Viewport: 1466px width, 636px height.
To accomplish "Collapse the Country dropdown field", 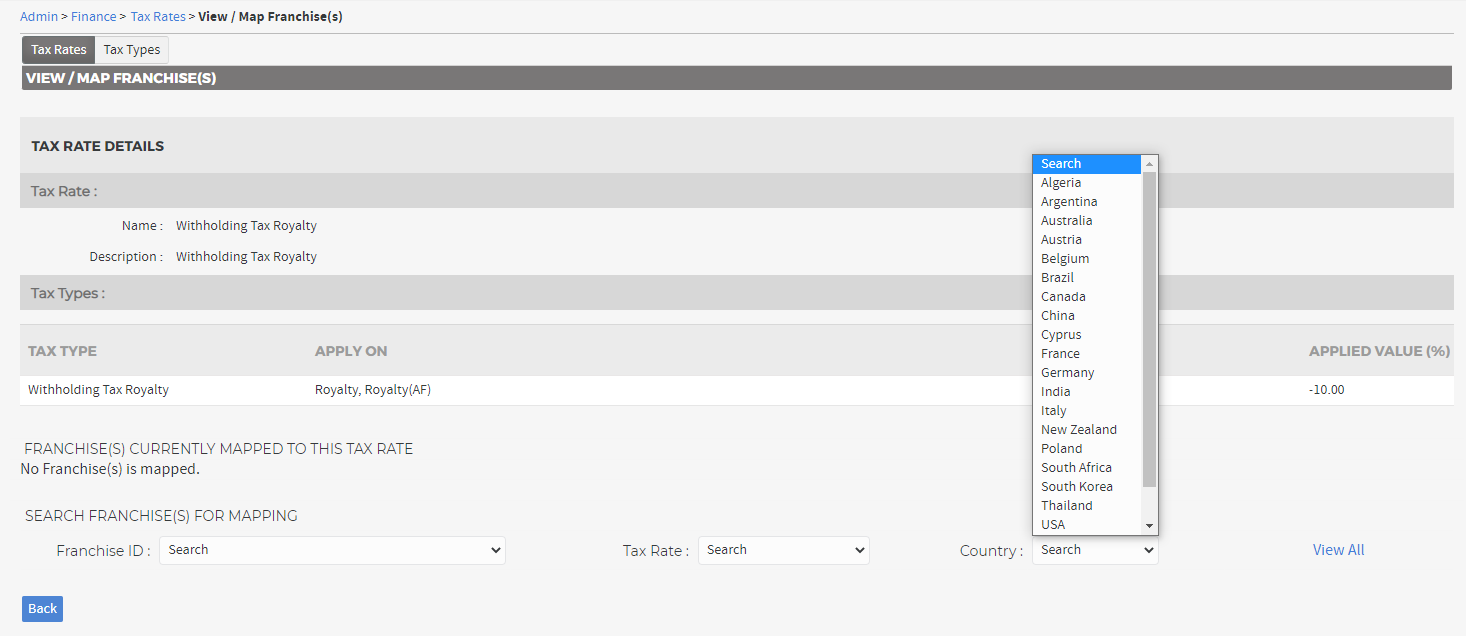I will pos(1094,550).
